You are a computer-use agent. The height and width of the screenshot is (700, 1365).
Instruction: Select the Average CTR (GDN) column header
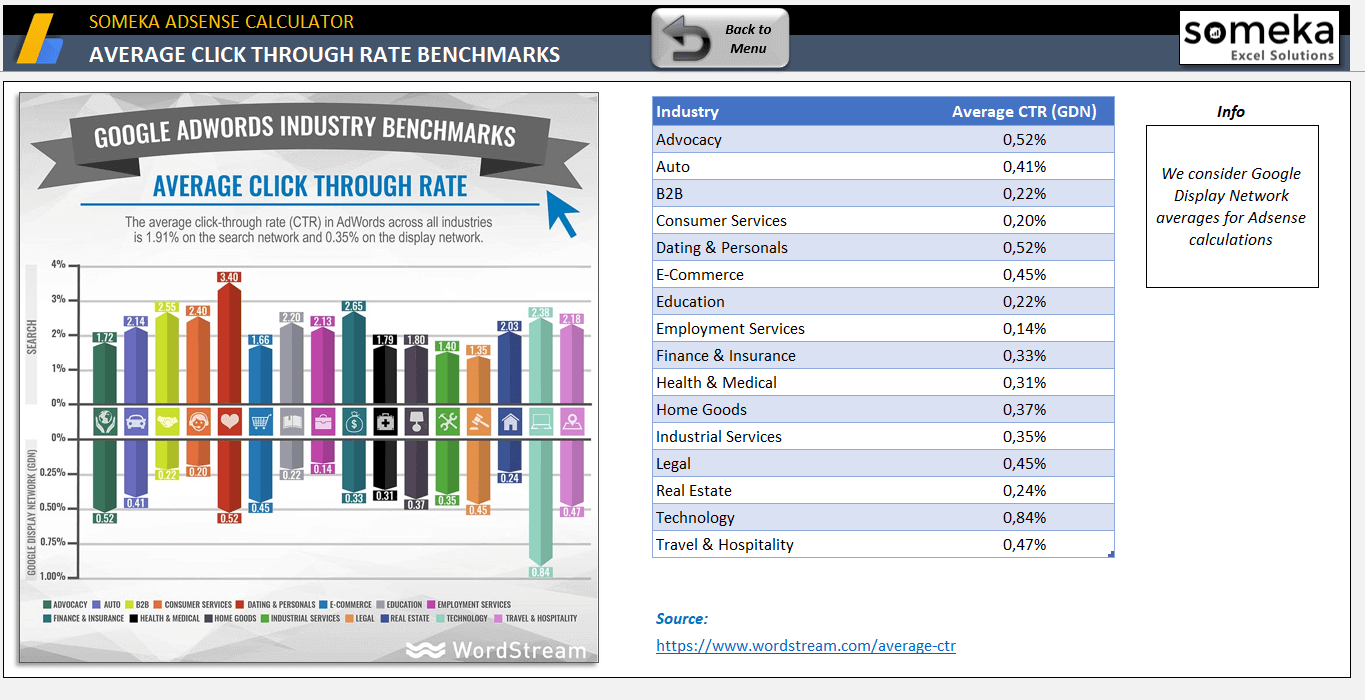[x=1023, y=112]
